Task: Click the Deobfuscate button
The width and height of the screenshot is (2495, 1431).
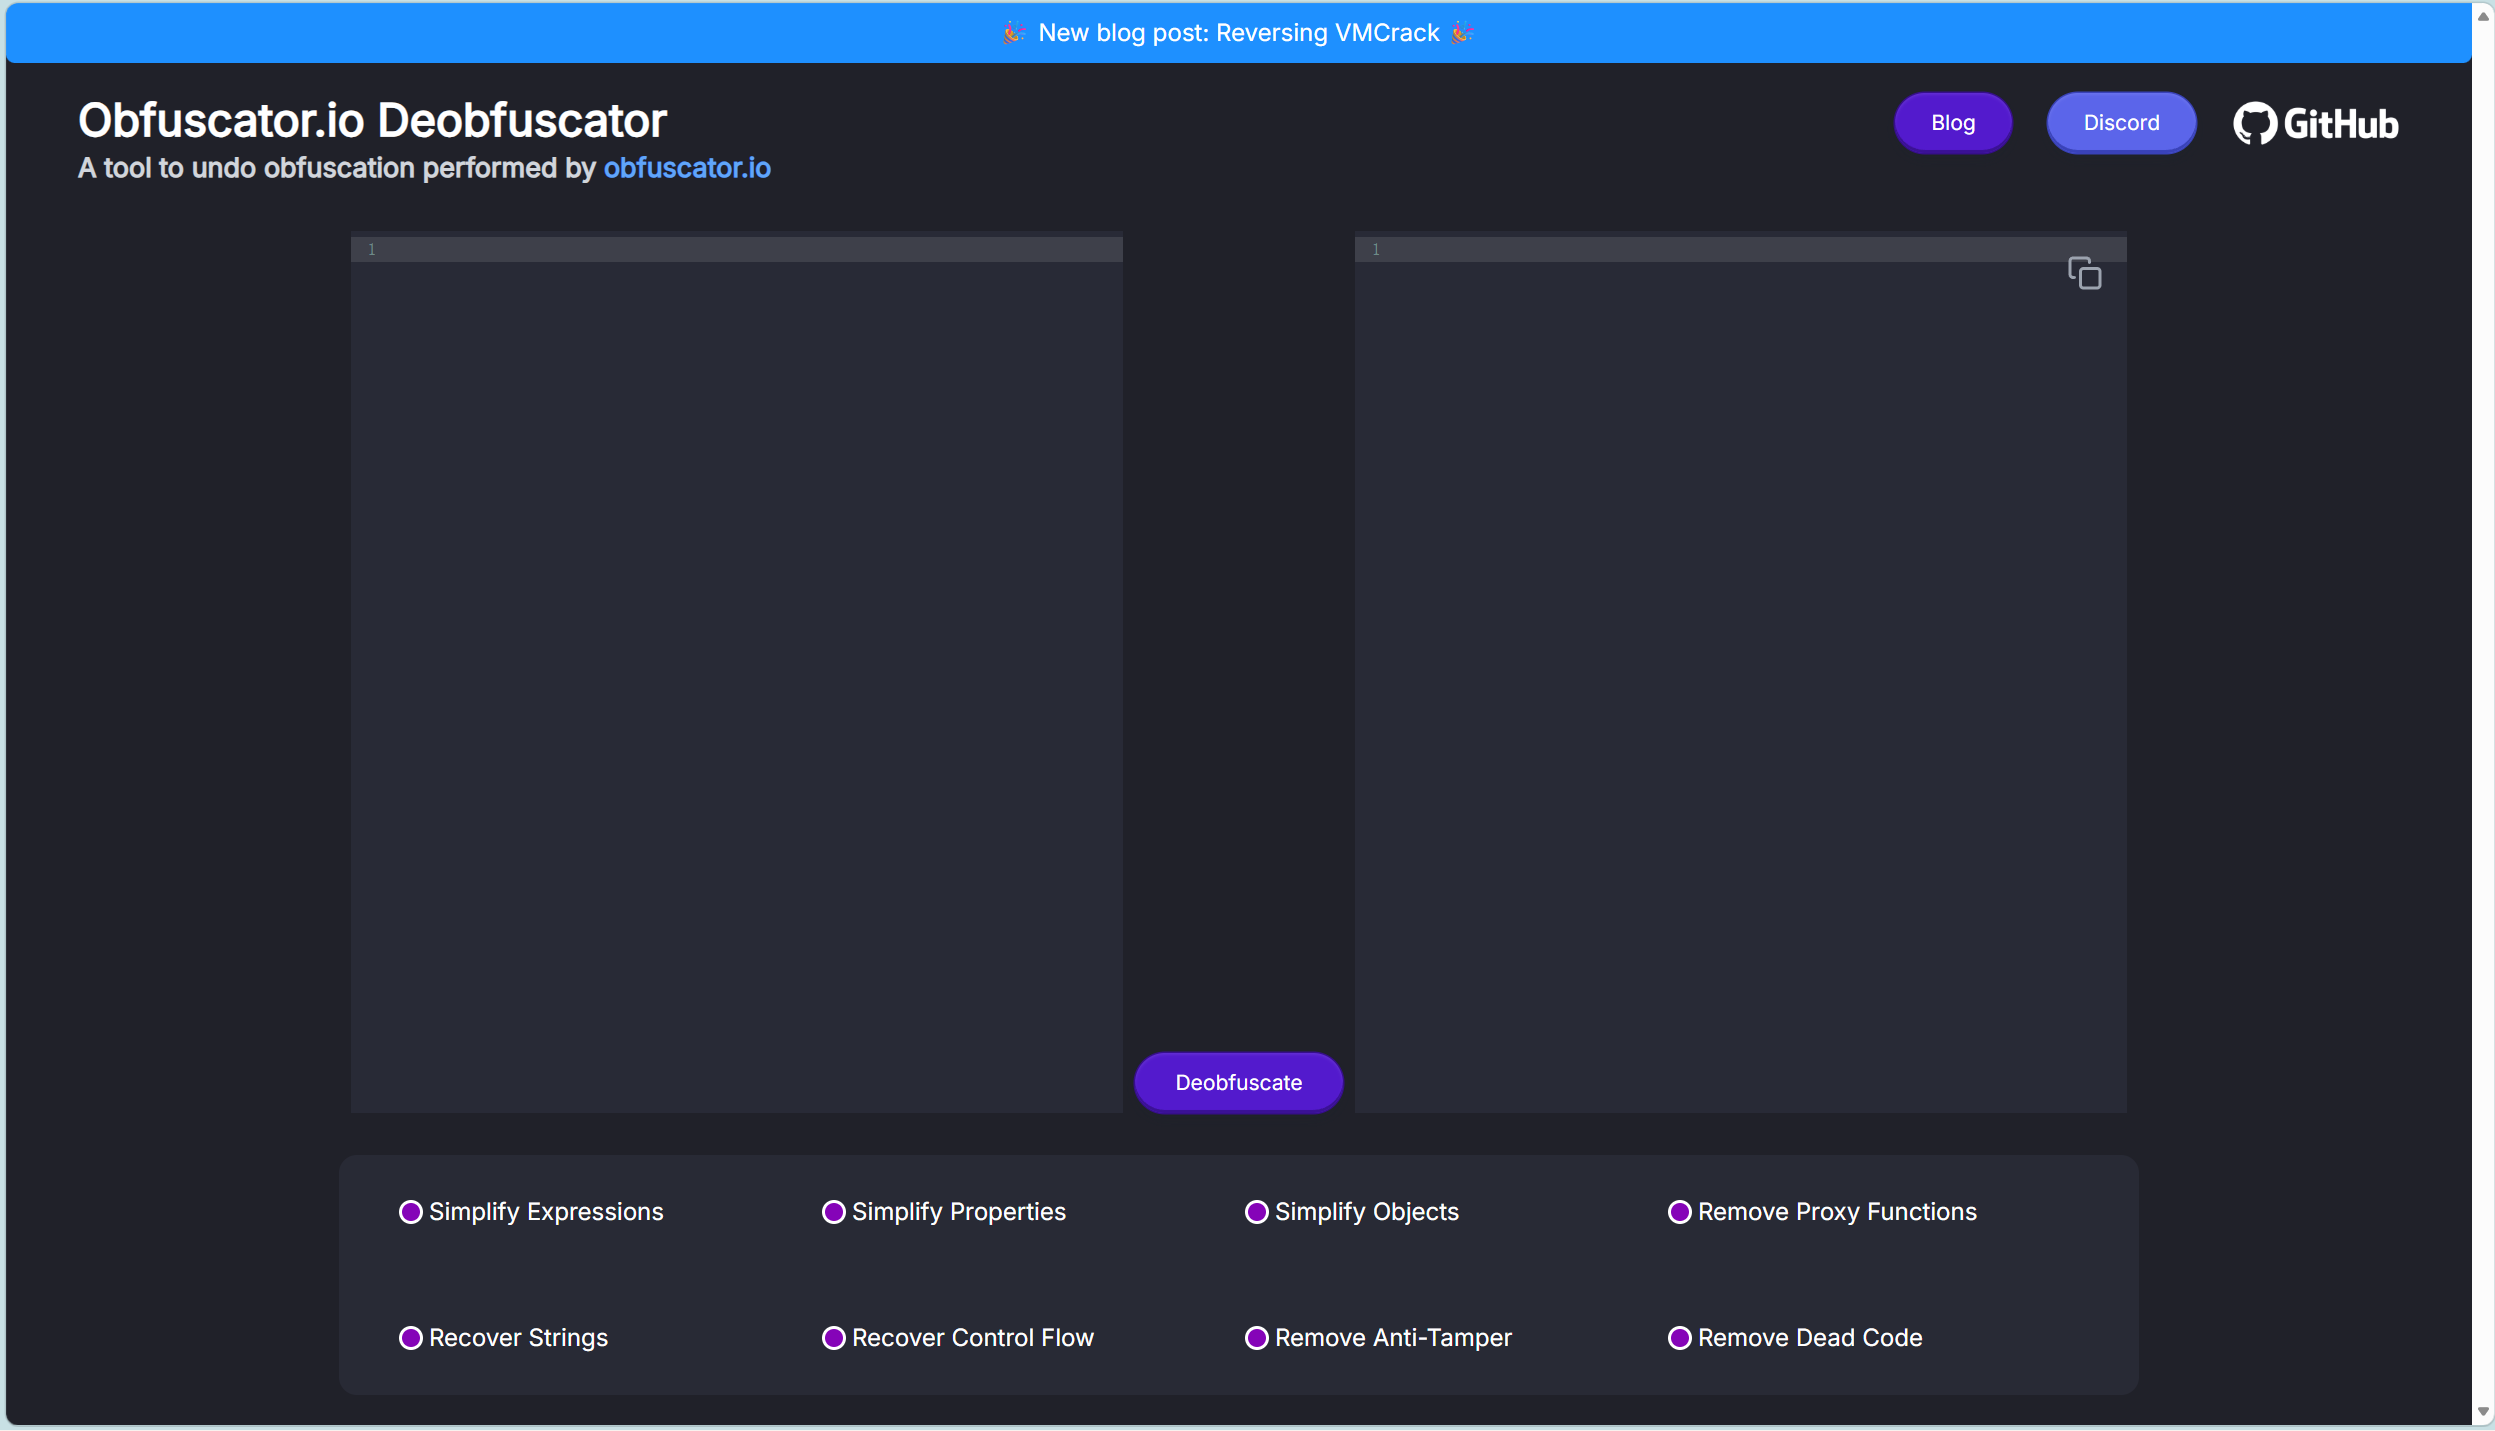Action: point(1238,1082)
